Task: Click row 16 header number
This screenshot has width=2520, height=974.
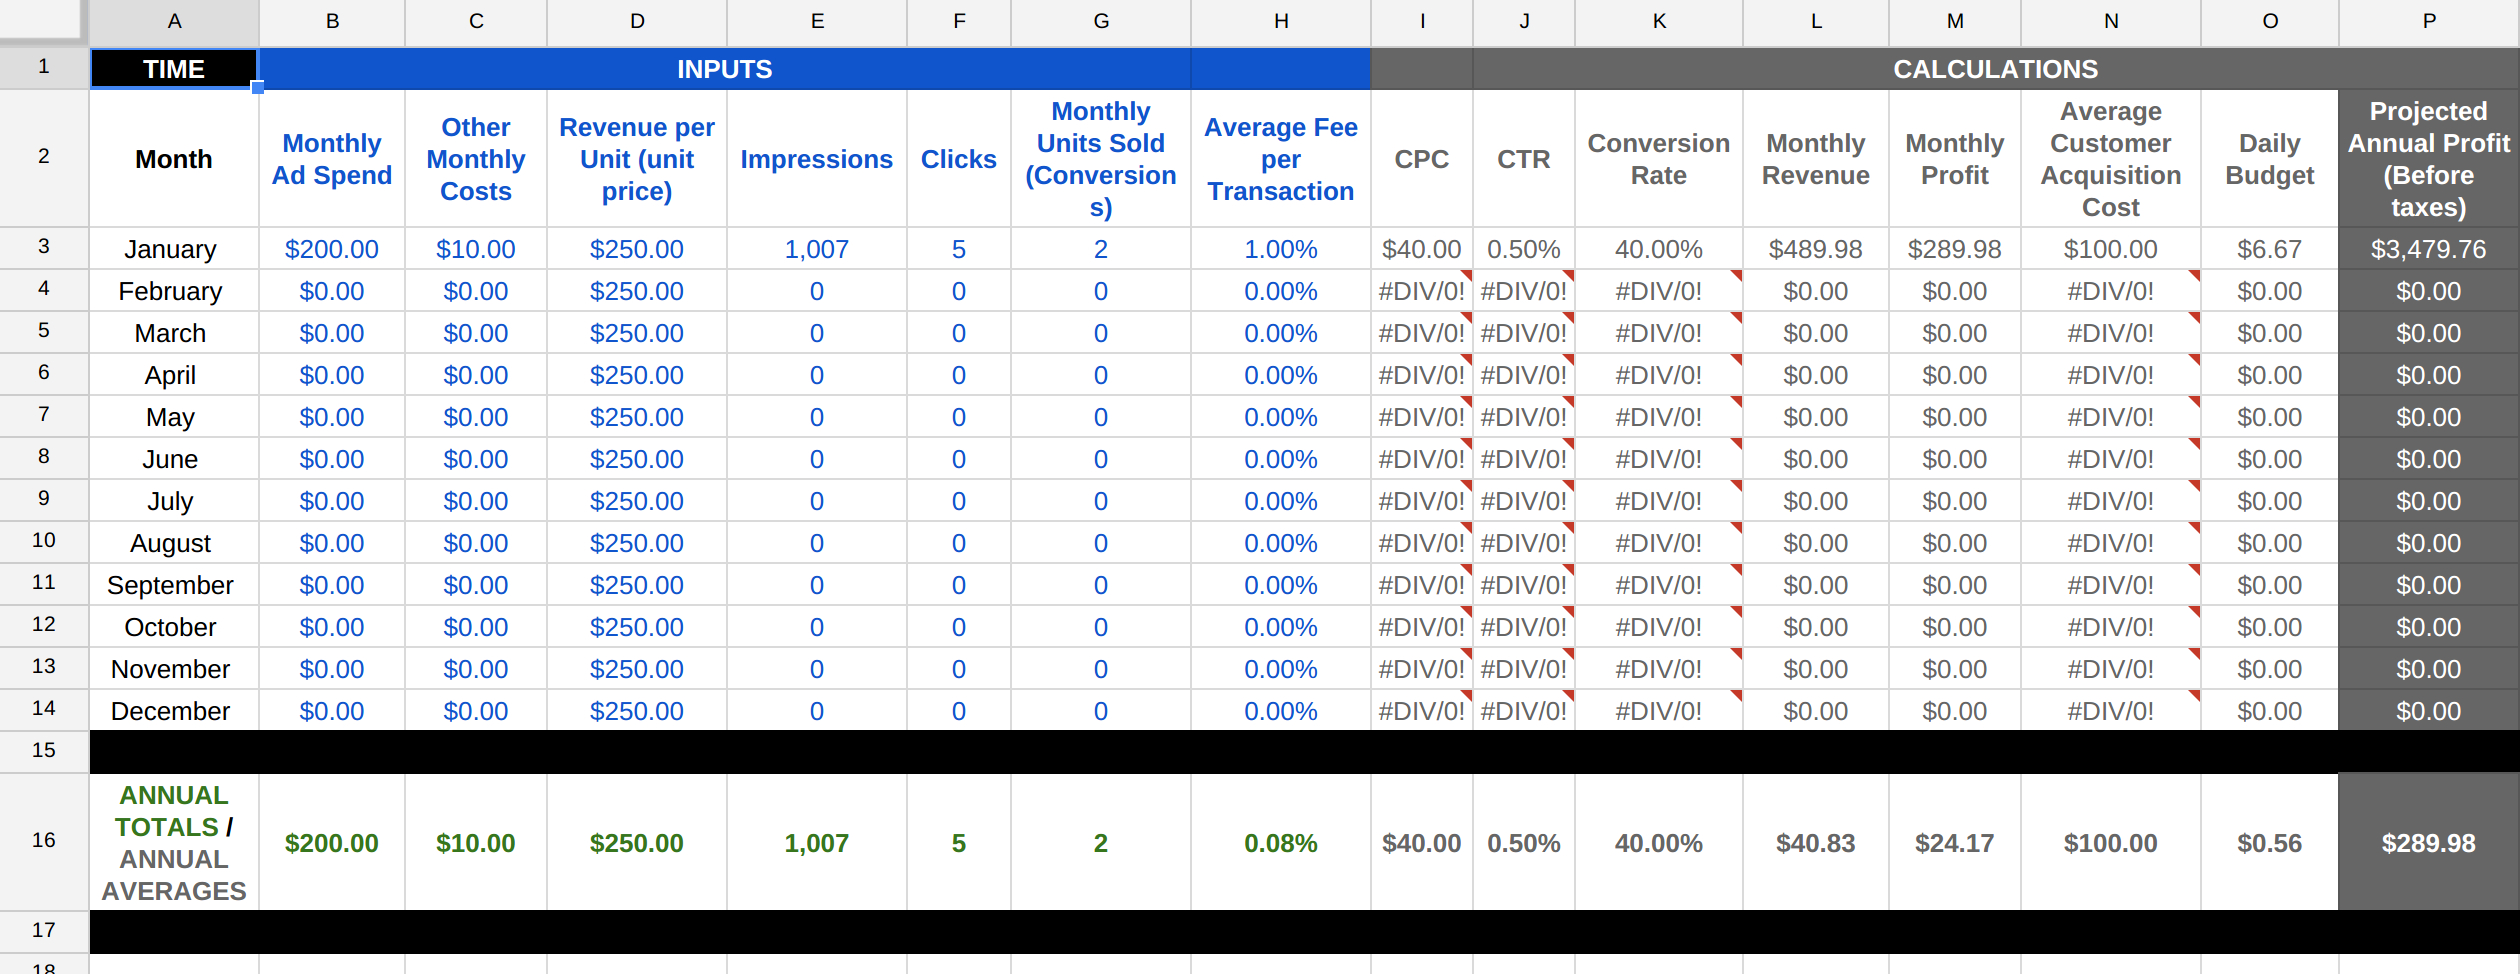Action: (x=44, y=840)
